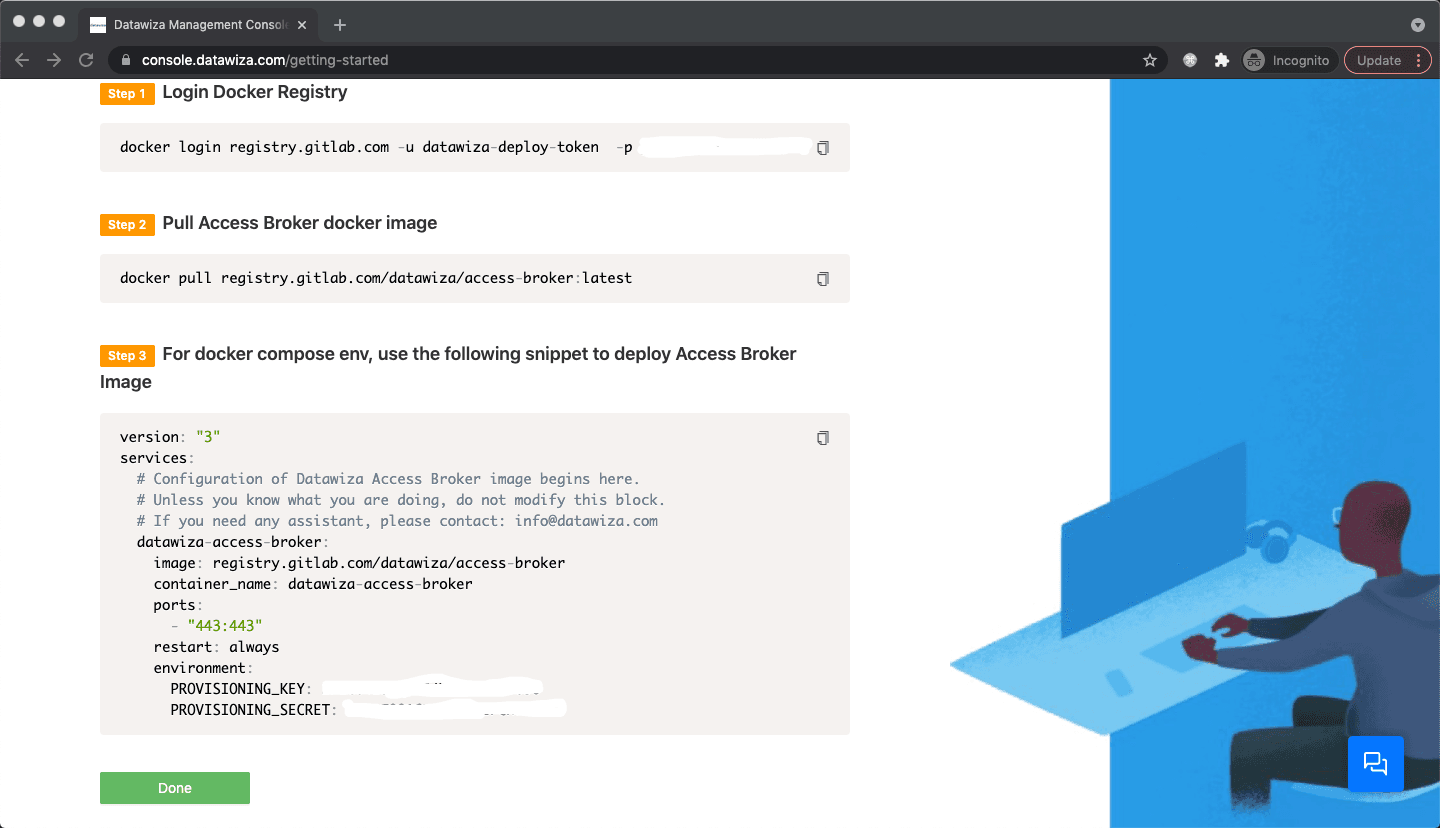
Task: Go forward in browser history
Action: pos(54,60)
